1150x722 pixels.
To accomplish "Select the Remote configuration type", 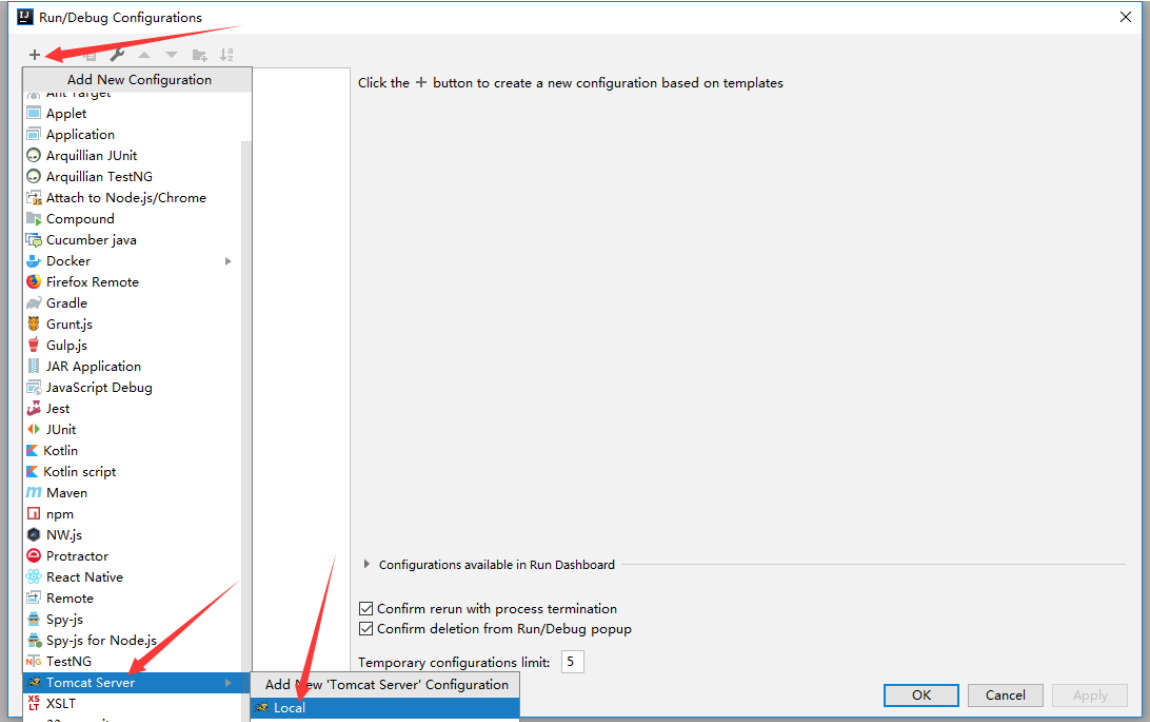I will pos(70,598).
